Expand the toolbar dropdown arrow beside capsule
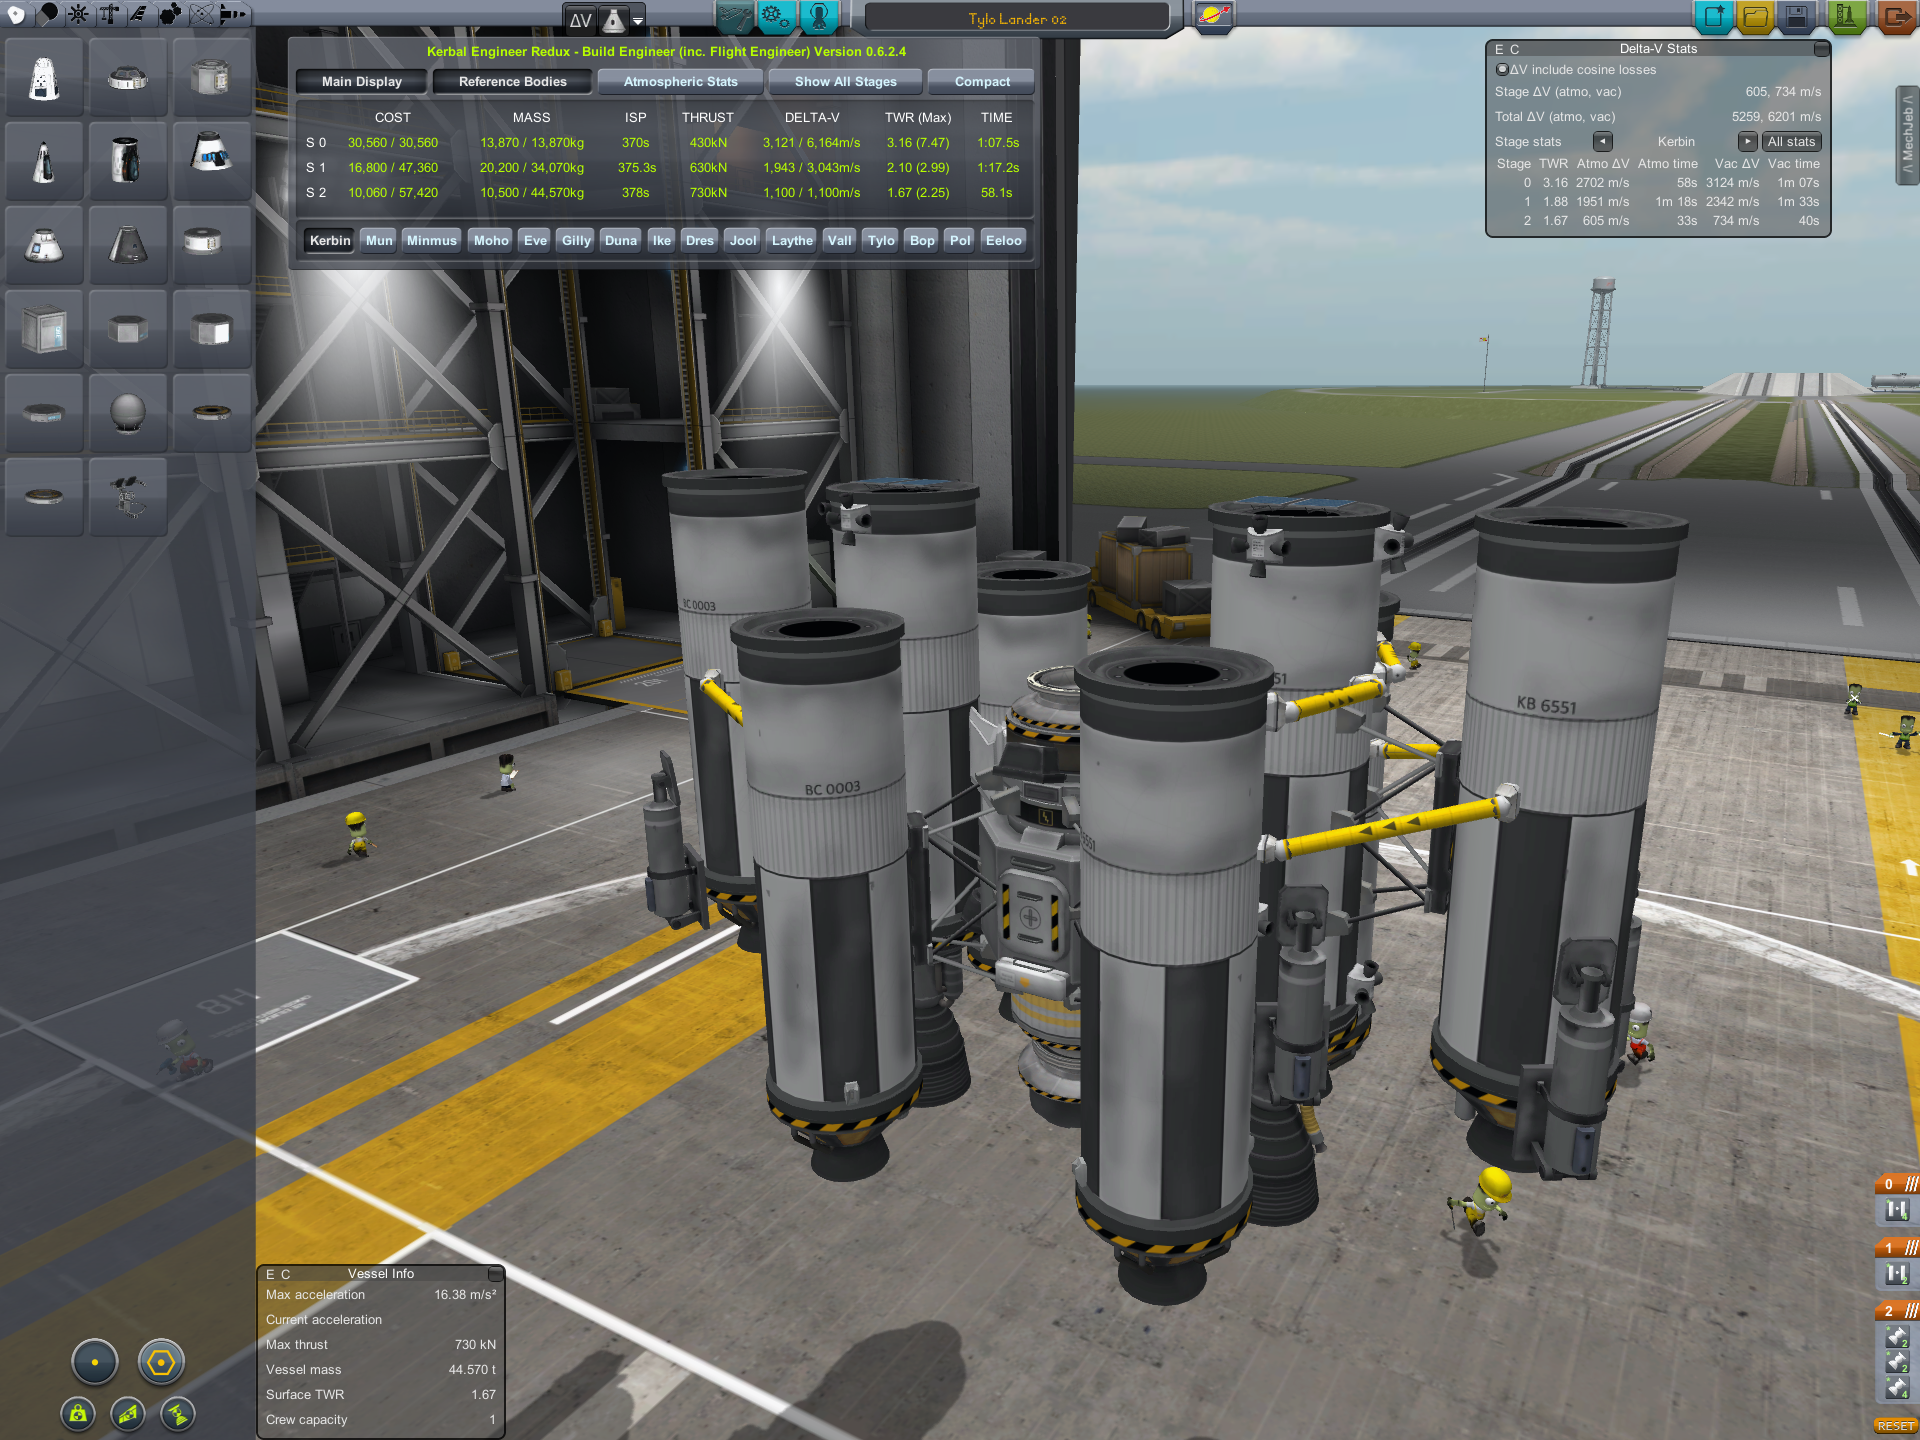1920x1440 pixels. (x=638, y=20)
